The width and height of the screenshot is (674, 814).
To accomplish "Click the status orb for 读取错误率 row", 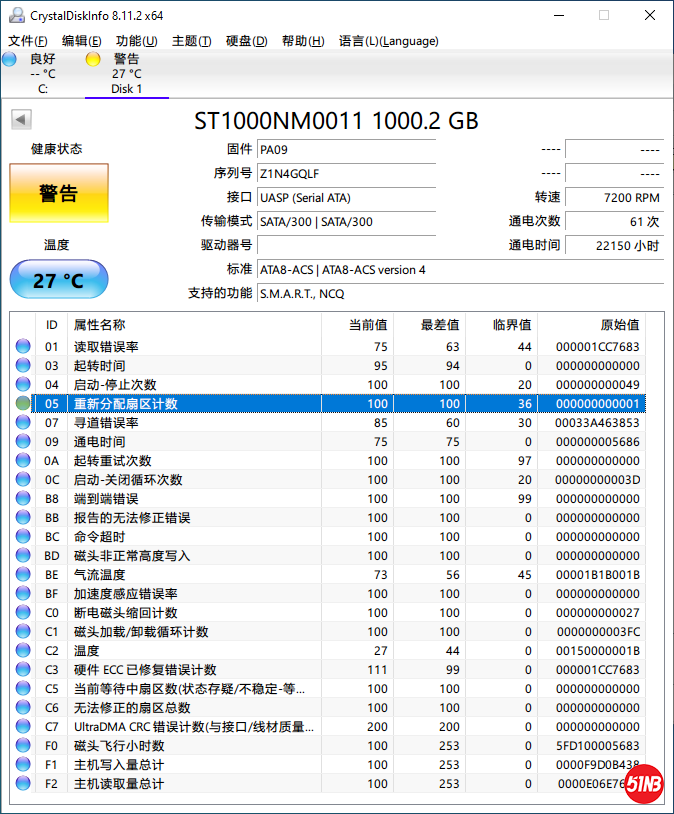I will coord(23,347).
